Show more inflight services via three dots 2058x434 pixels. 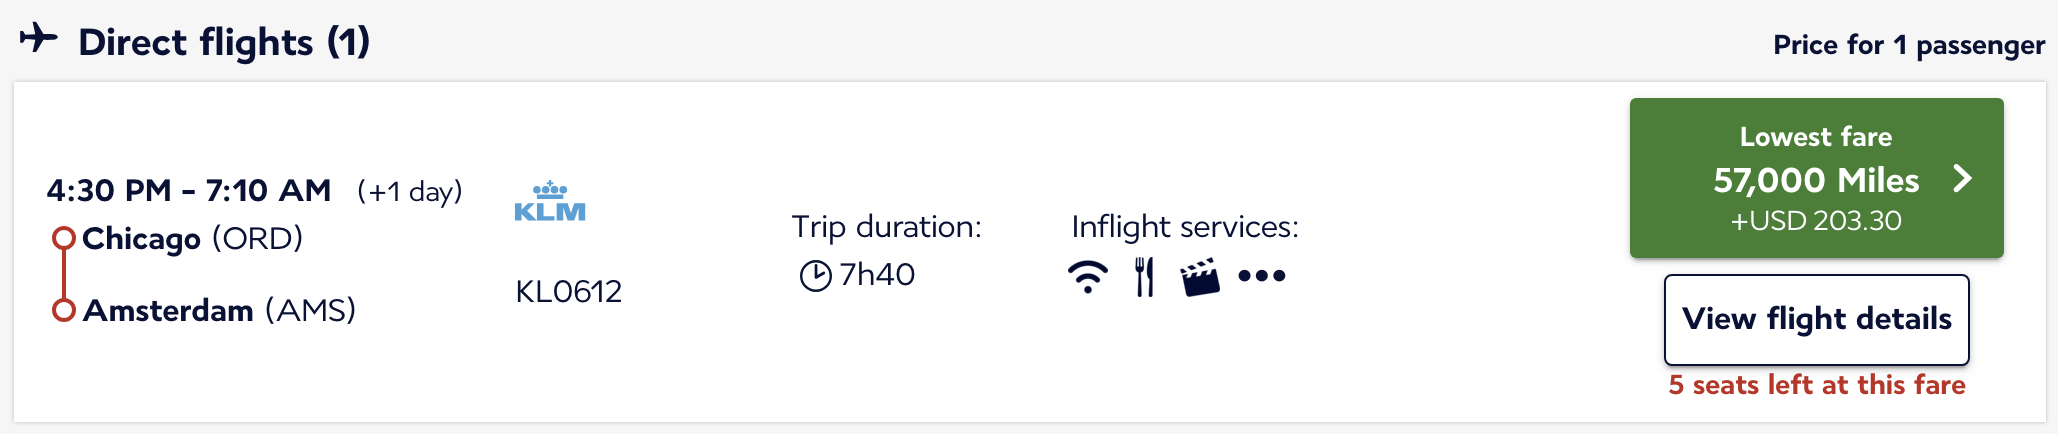pyautogui.click(x=1261, y=276)
